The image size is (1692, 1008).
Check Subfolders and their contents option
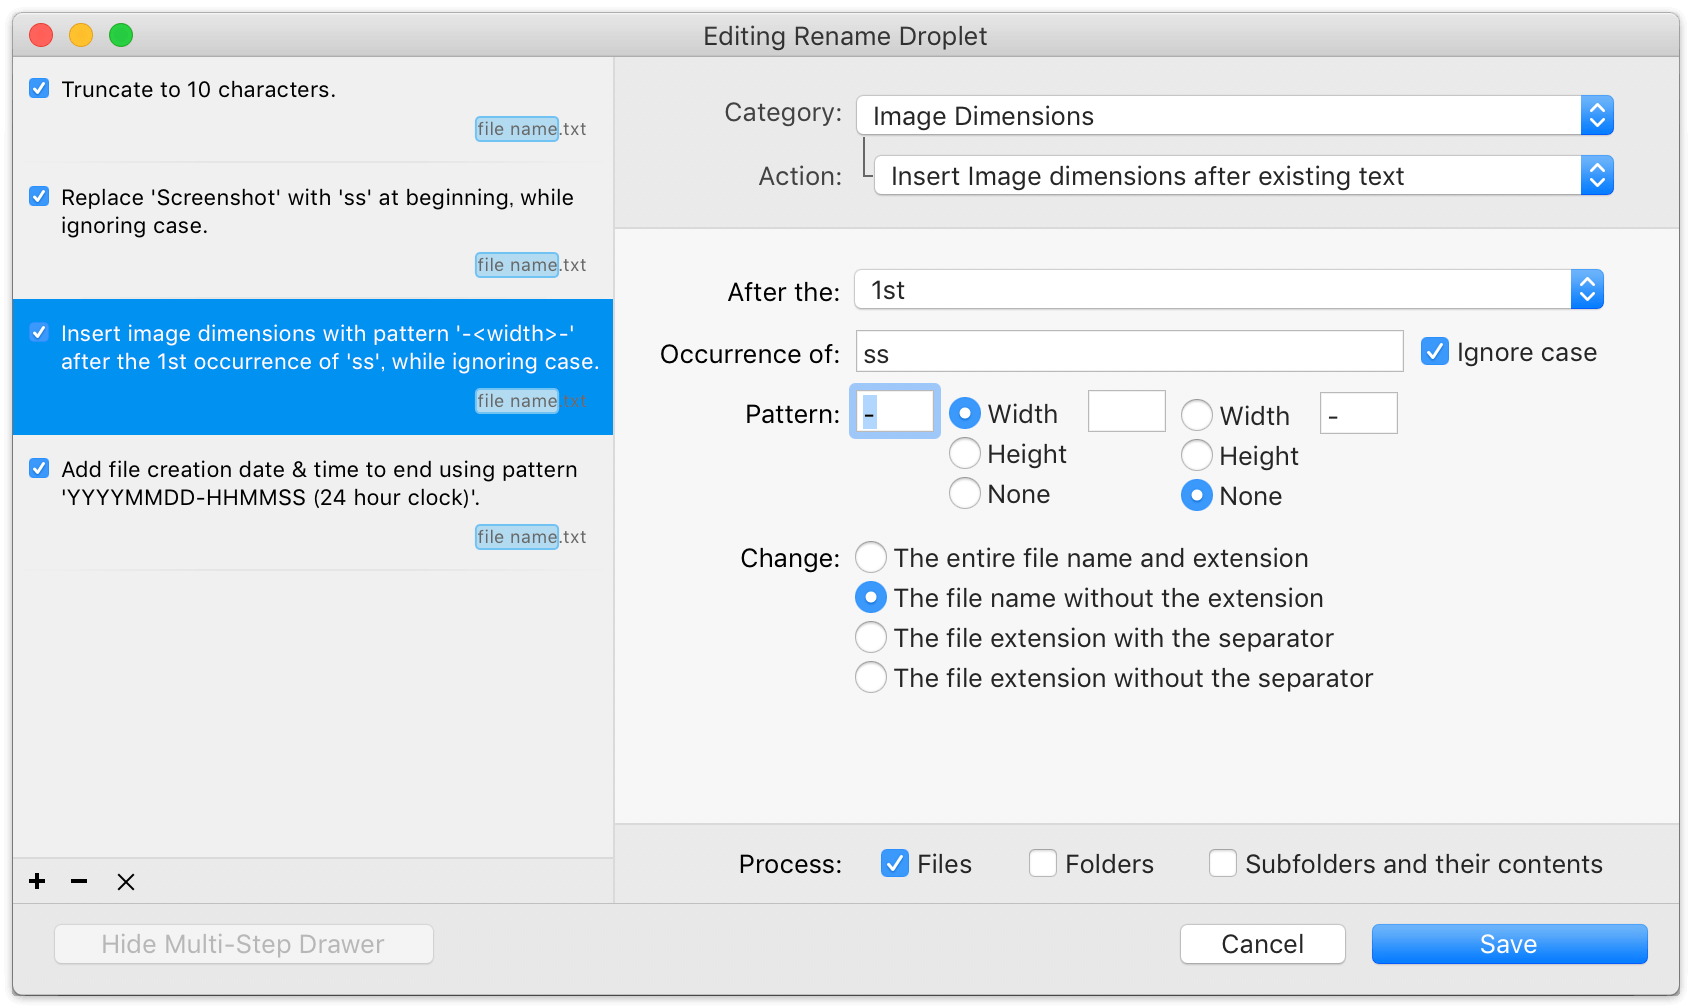point(1223,863)
